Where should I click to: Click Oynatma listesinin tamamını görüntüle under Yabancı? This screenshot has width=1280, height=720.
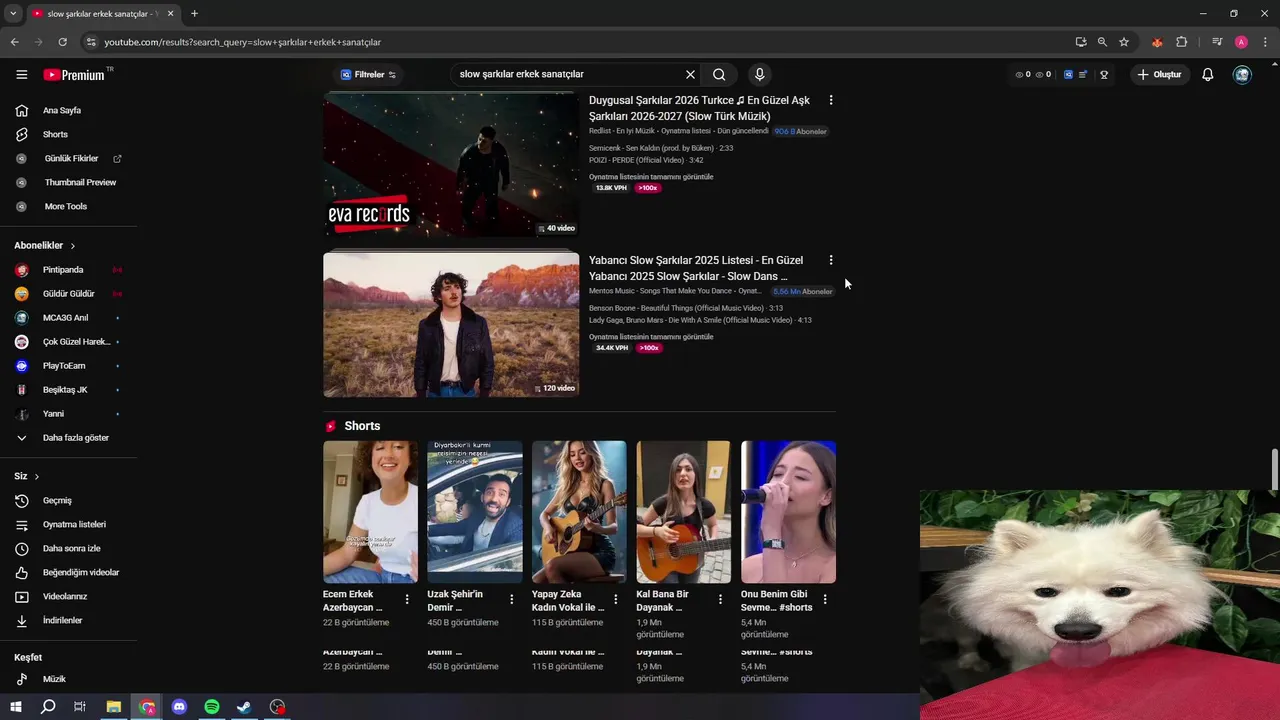(x=651, y=337)
